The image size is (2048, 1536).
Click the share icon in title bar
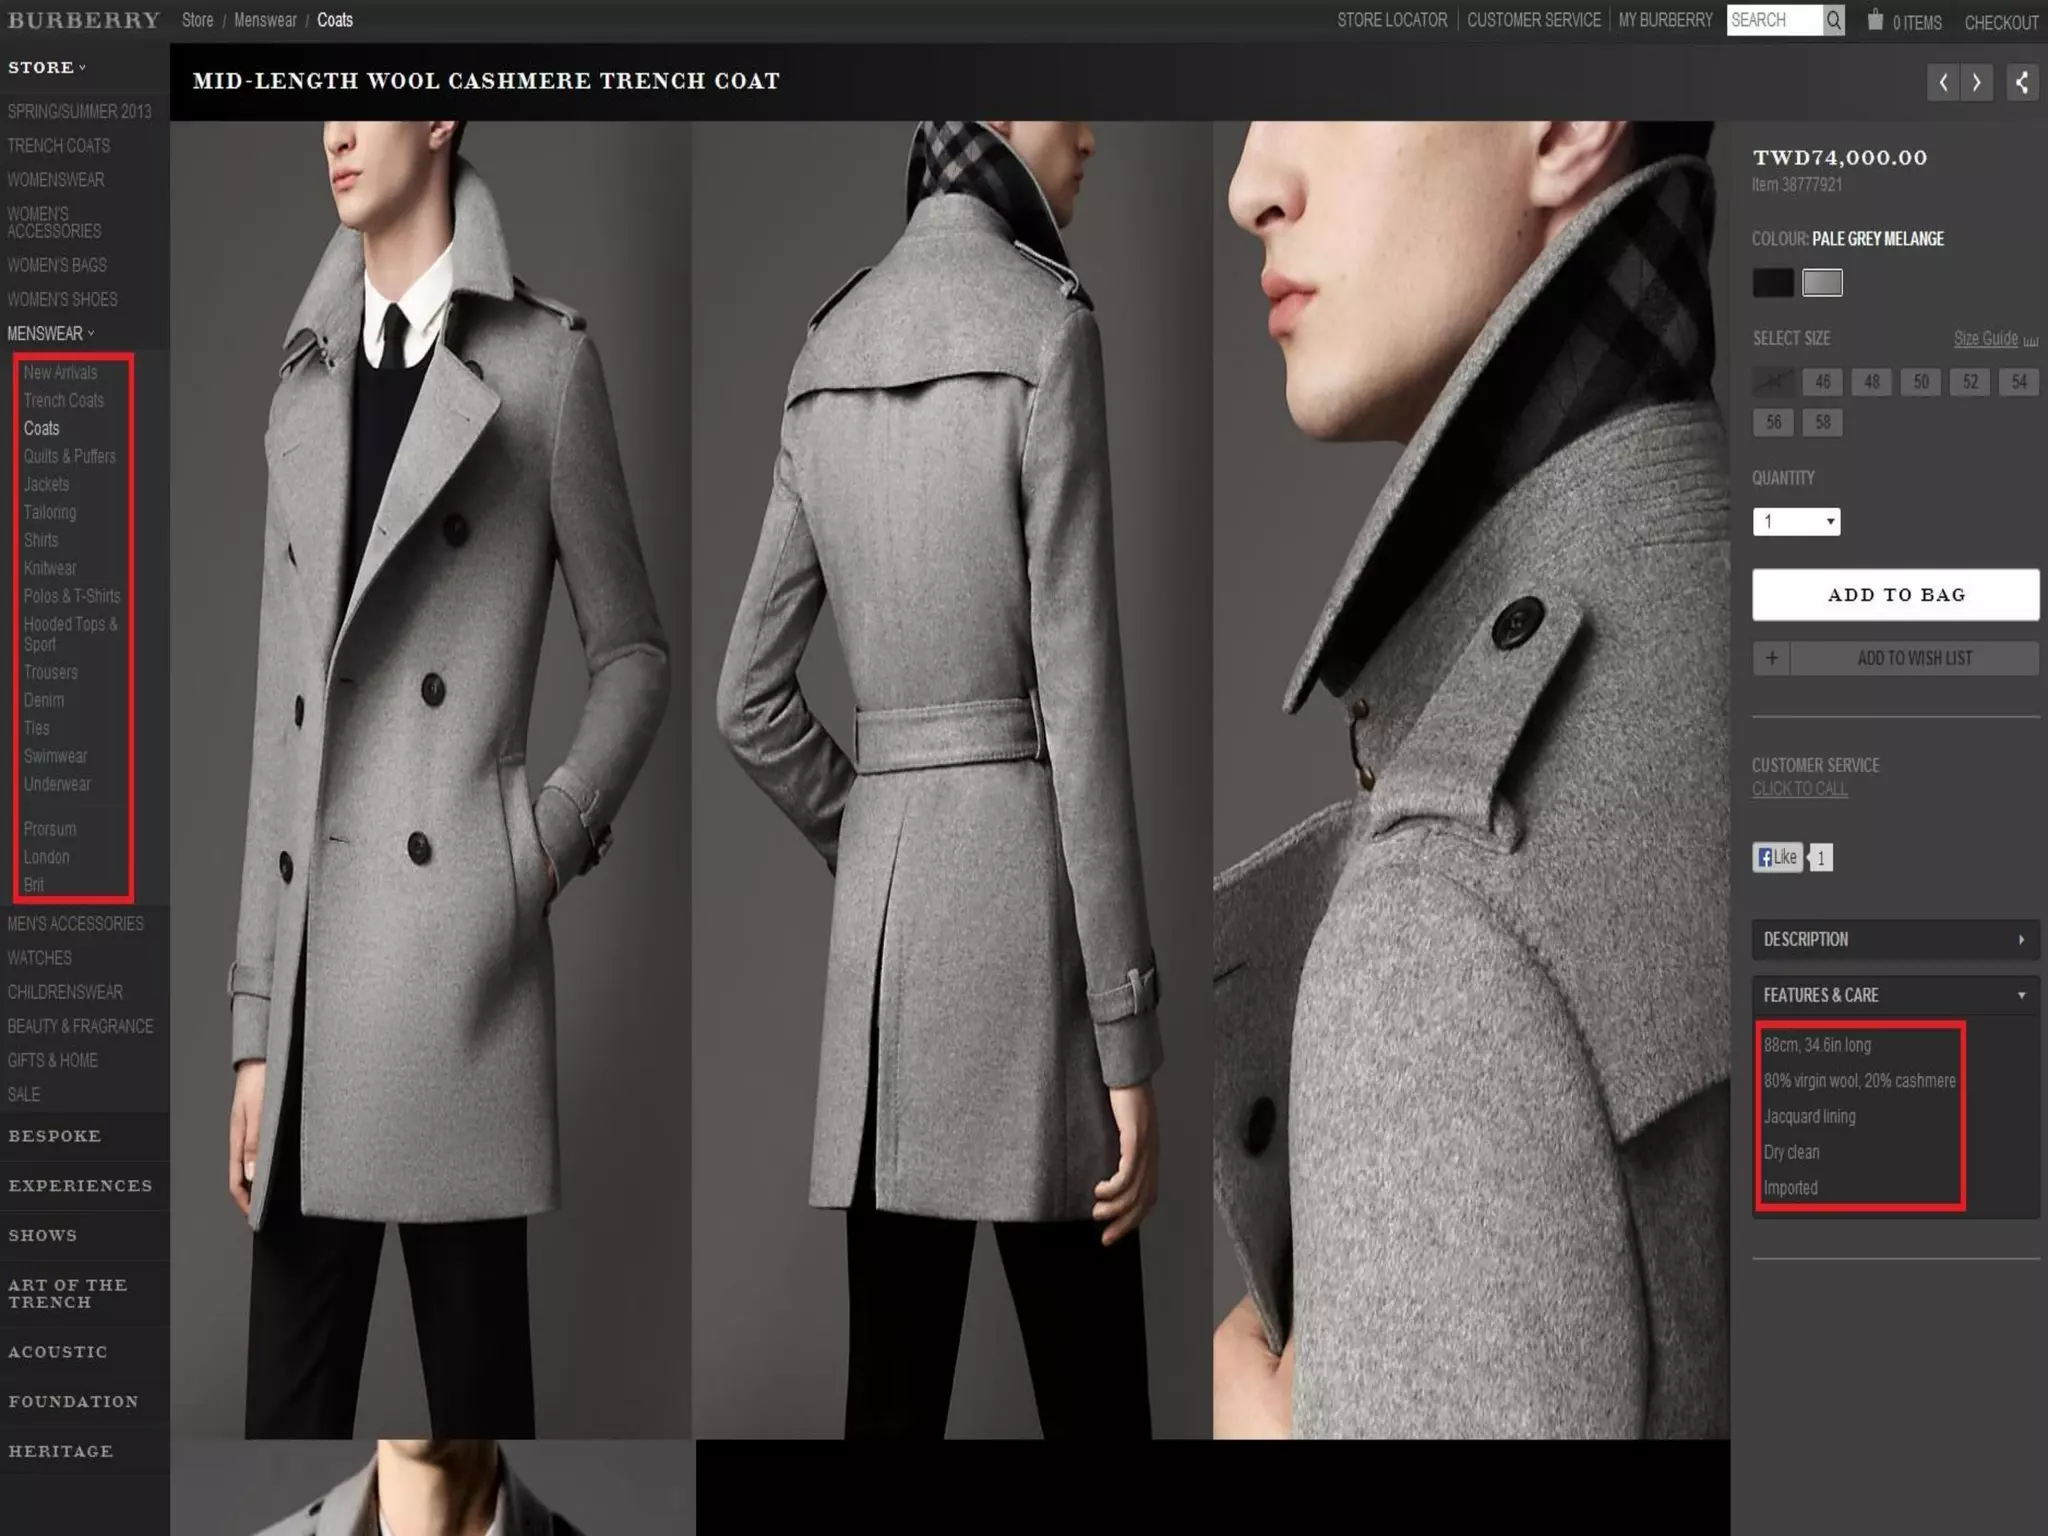2022,82
